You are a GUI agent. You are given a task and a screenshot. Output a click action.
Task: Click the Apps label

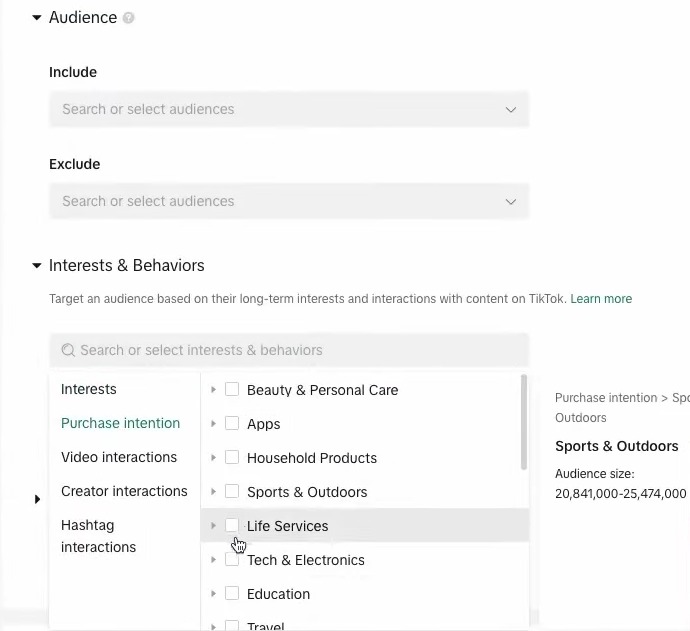264,424
